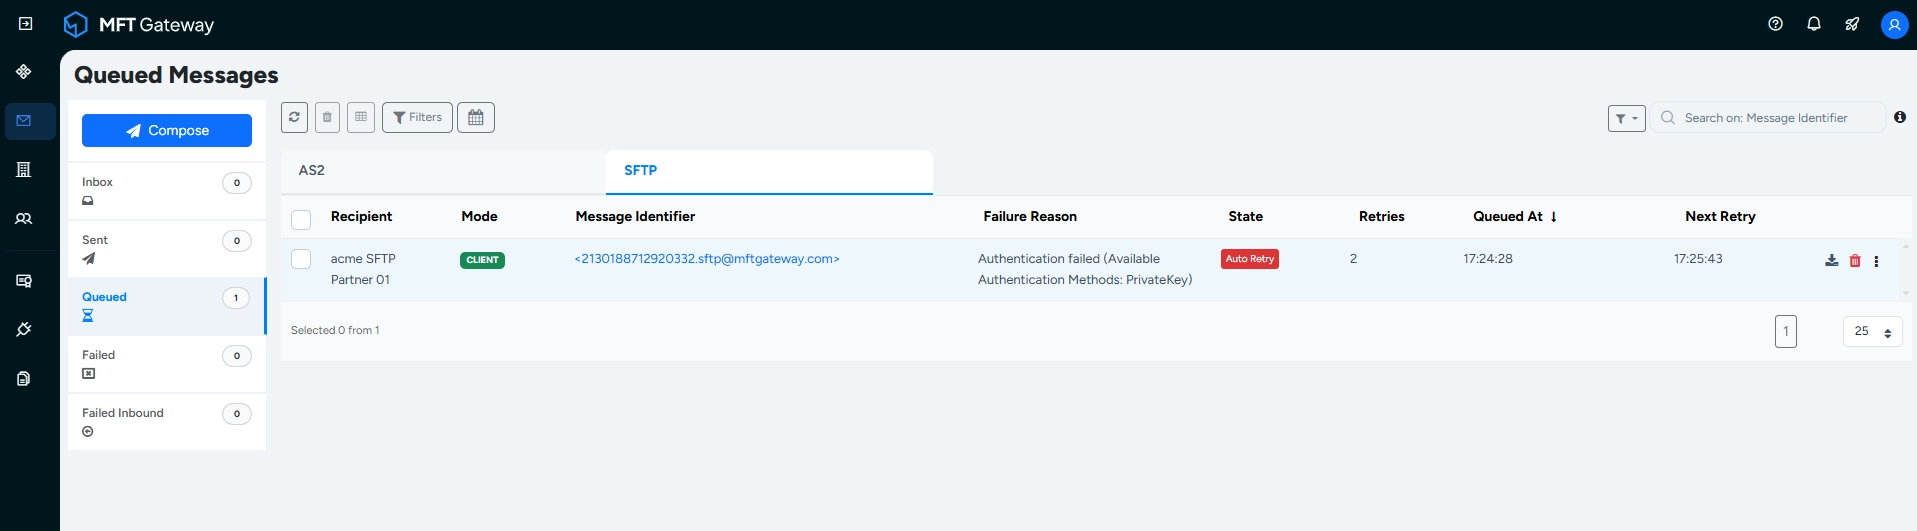The height and width of the screenshot is (531, 1917).
Task: Open the Partners people icon in sidebar
Action: [24, 219]
